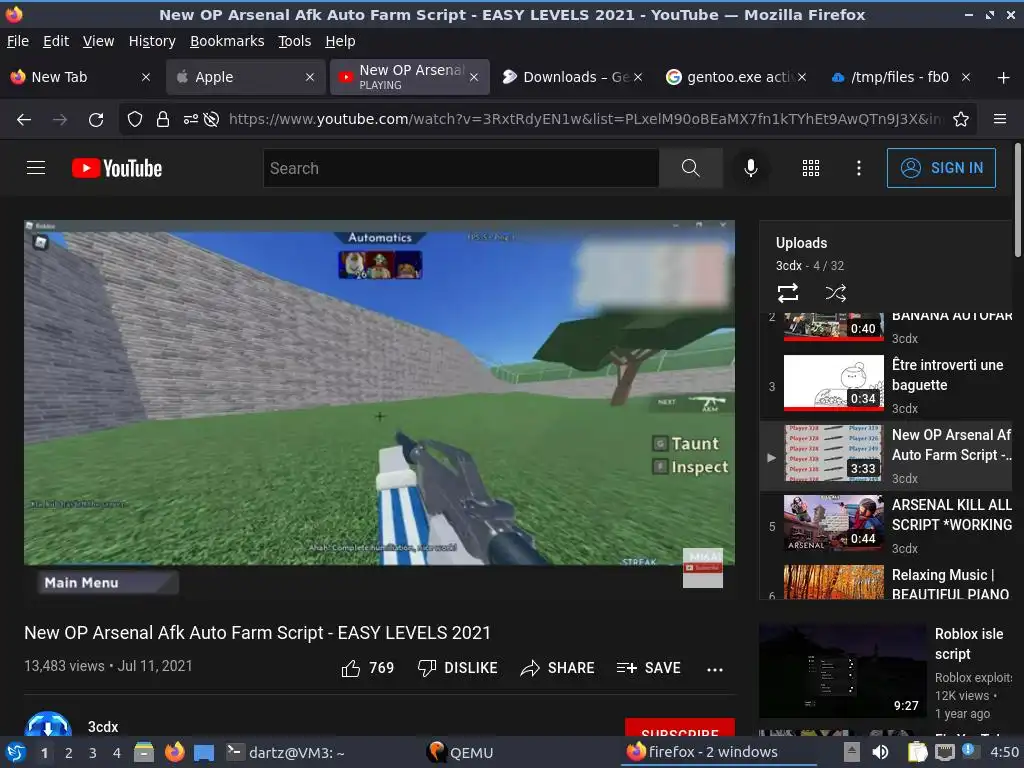
Task: Show site security padlock info
Action: pos(163,120)
